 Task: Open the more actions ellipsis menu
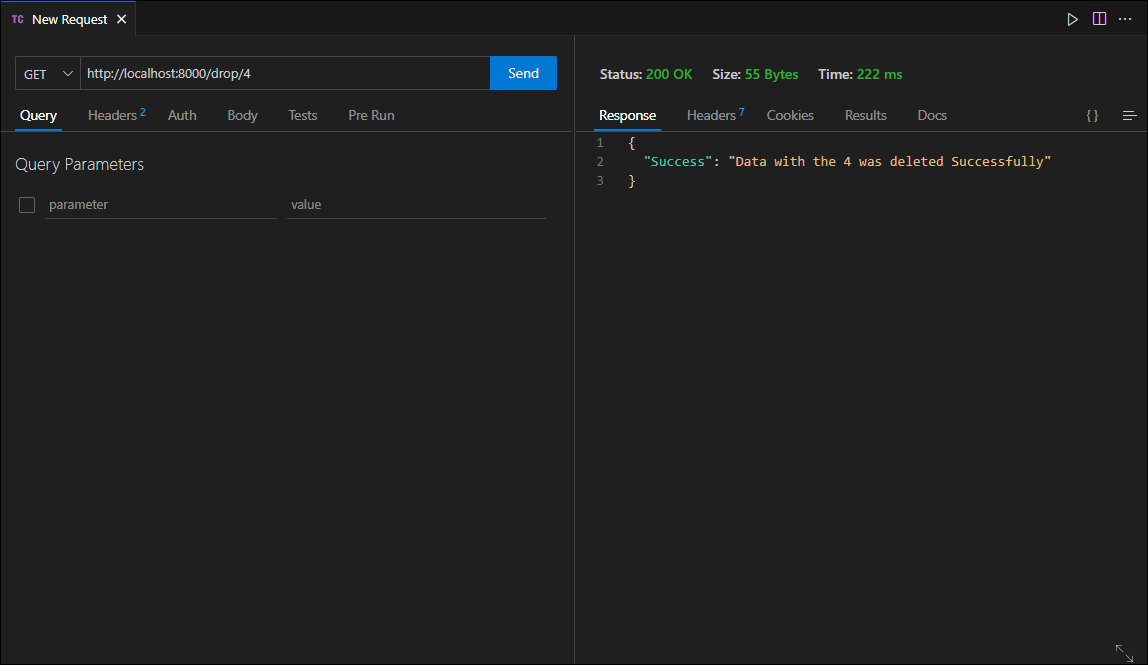1125,19
